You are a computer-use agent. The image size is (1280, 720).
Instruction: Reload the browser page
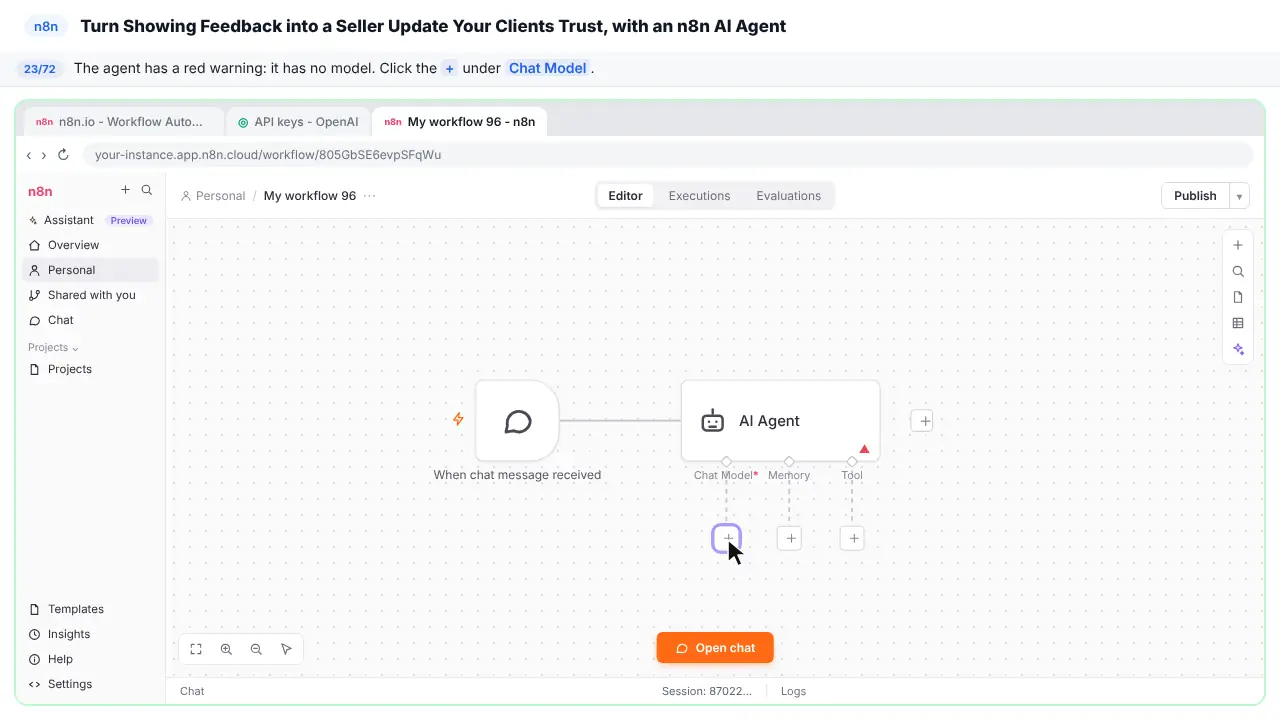tap(63, 155)
